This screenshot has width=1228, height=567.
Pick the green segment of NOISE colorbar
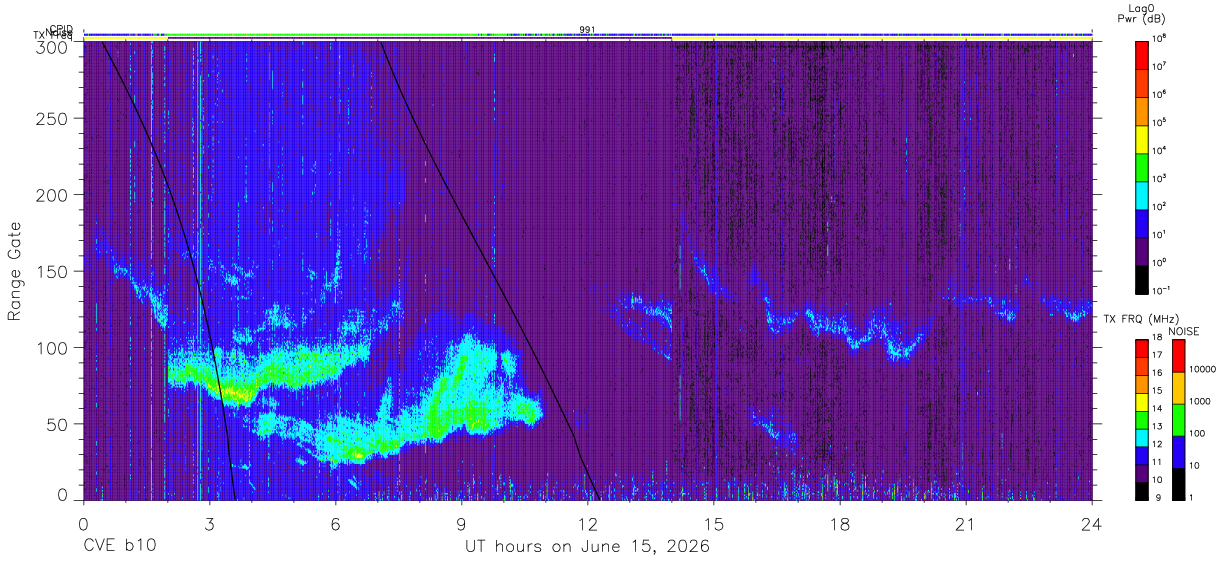pyautogui.click(x=1177, y=419)
